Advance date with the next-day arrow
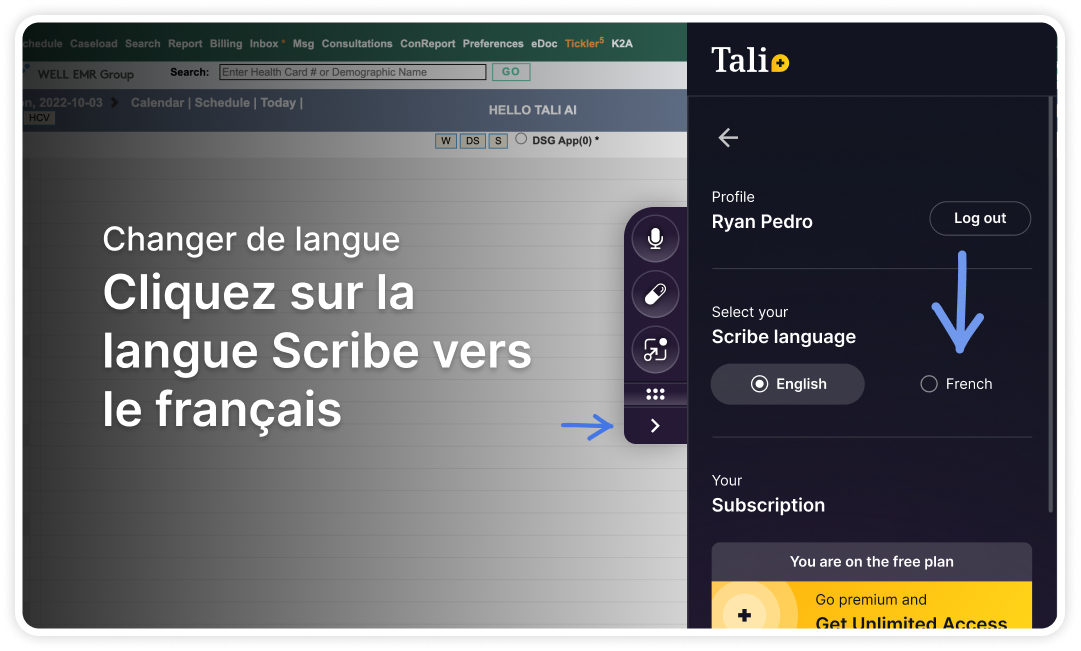 (114, 103)
